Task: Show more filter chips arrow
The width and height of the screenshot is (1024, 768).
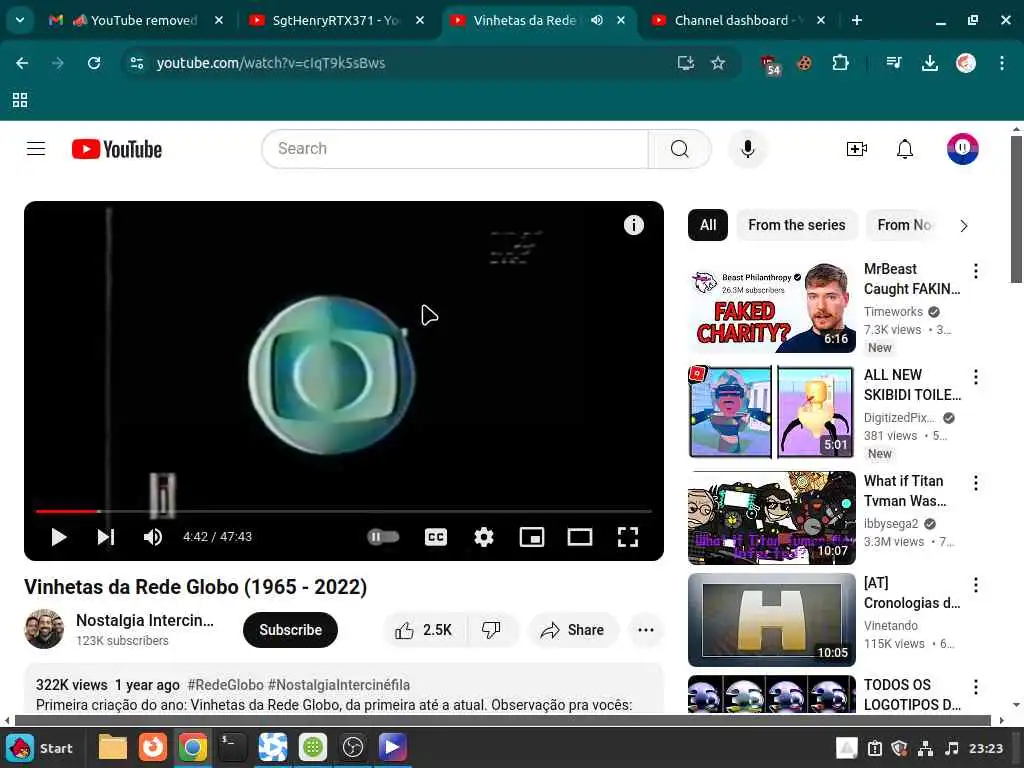Action: [964, 226]
